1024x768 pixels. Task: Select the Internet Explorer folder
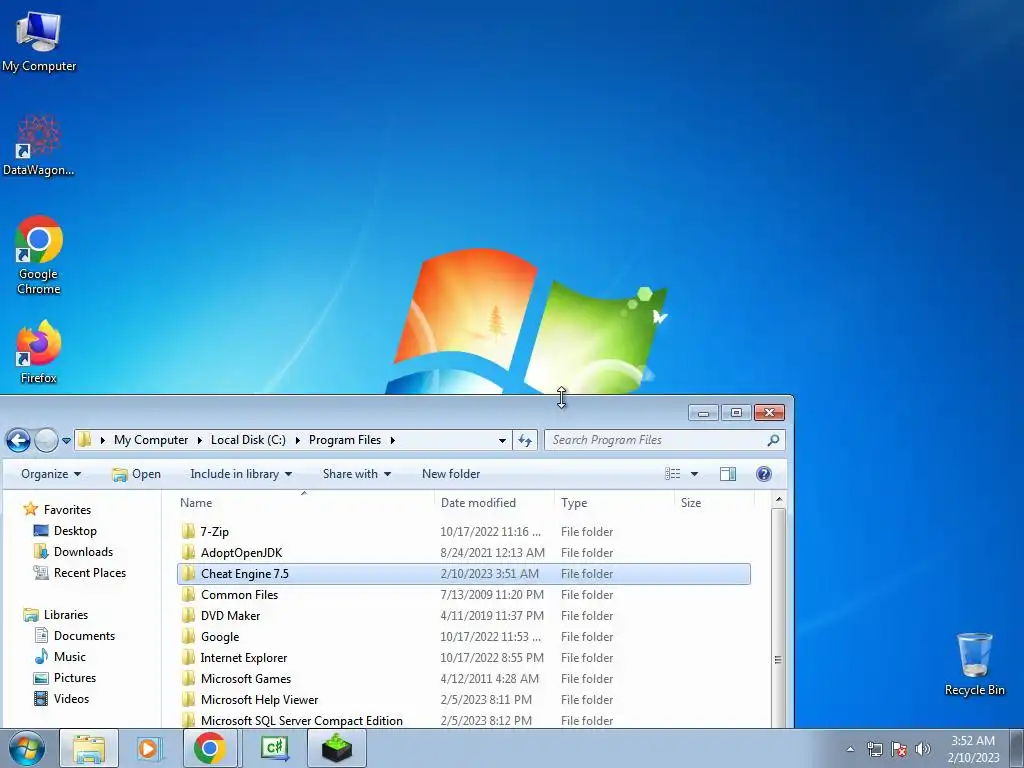[x=464, y=658]
